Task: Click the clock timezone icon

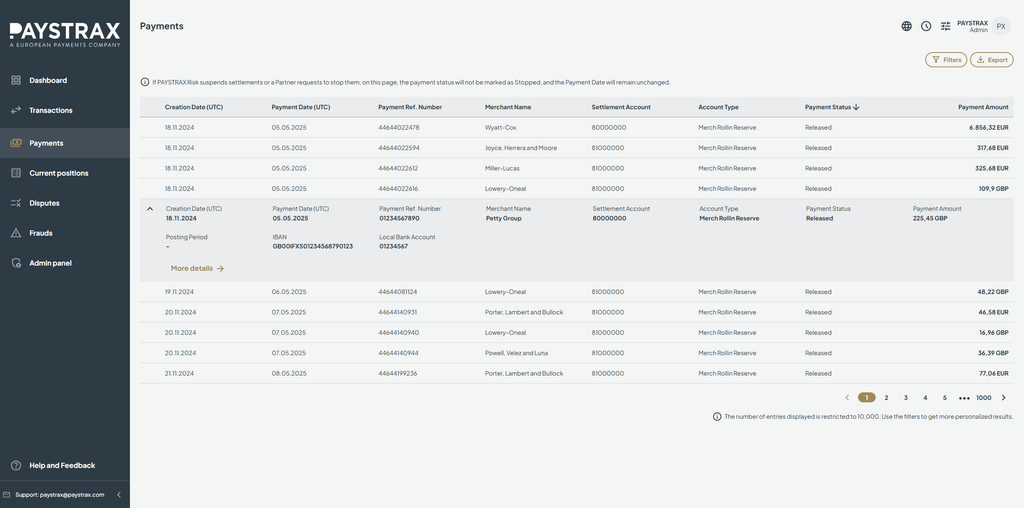Action: (x=926, y=26)
